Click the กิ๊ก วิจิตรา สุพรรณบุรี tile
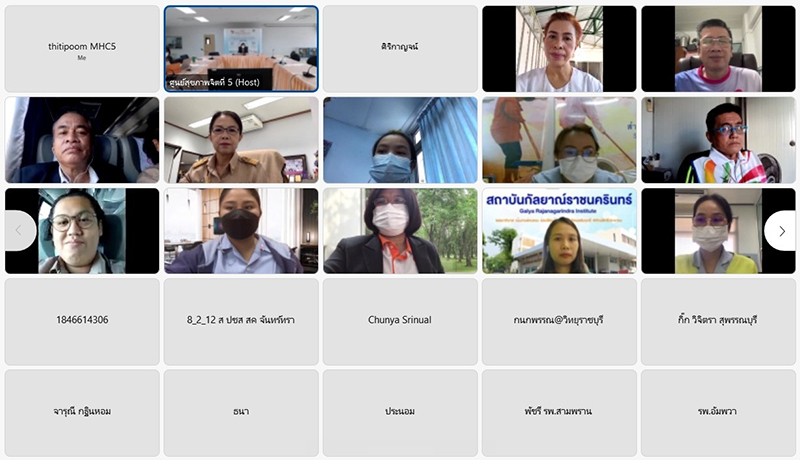Viewport: 800px width, 460px height. (x=718, y=322)
